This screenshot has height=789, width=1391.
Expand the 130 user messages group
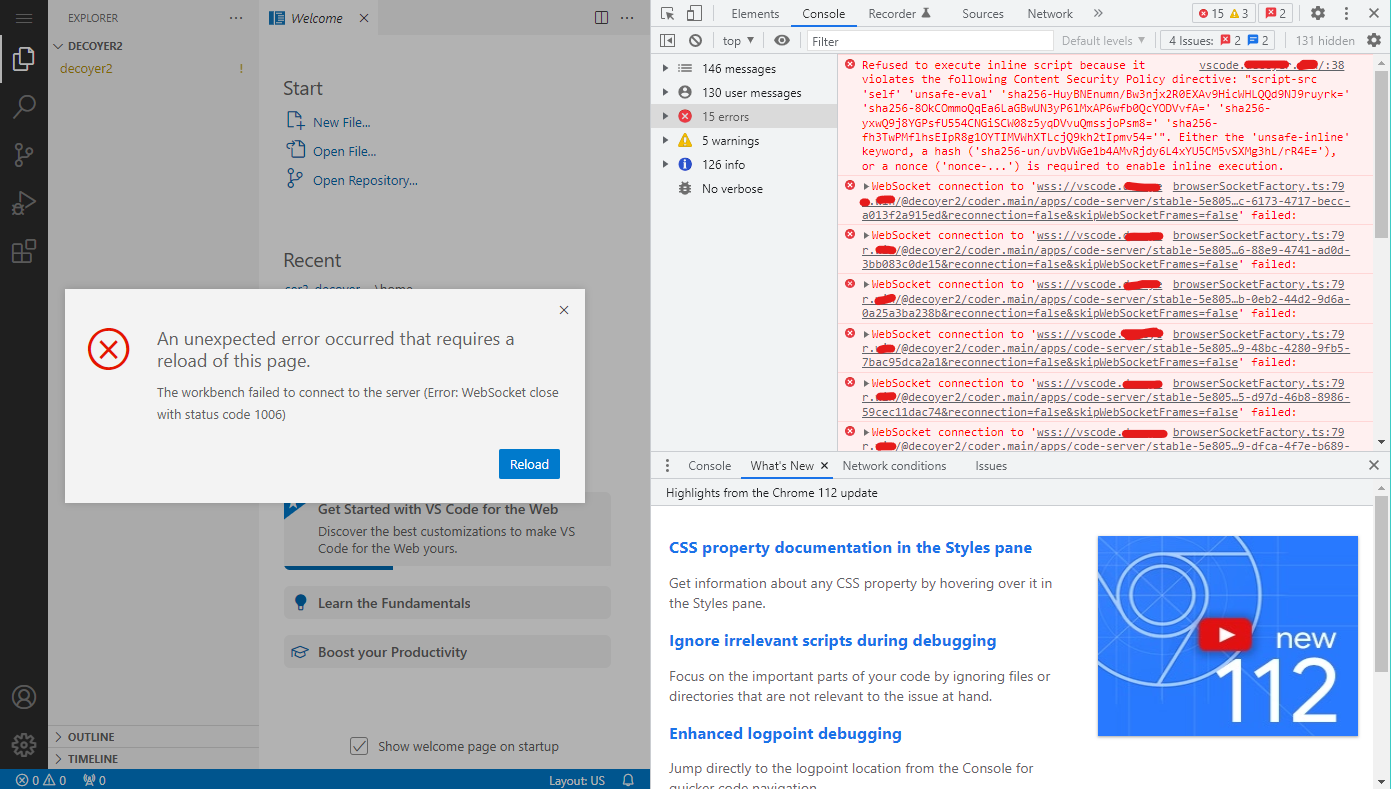click(666, 93)
